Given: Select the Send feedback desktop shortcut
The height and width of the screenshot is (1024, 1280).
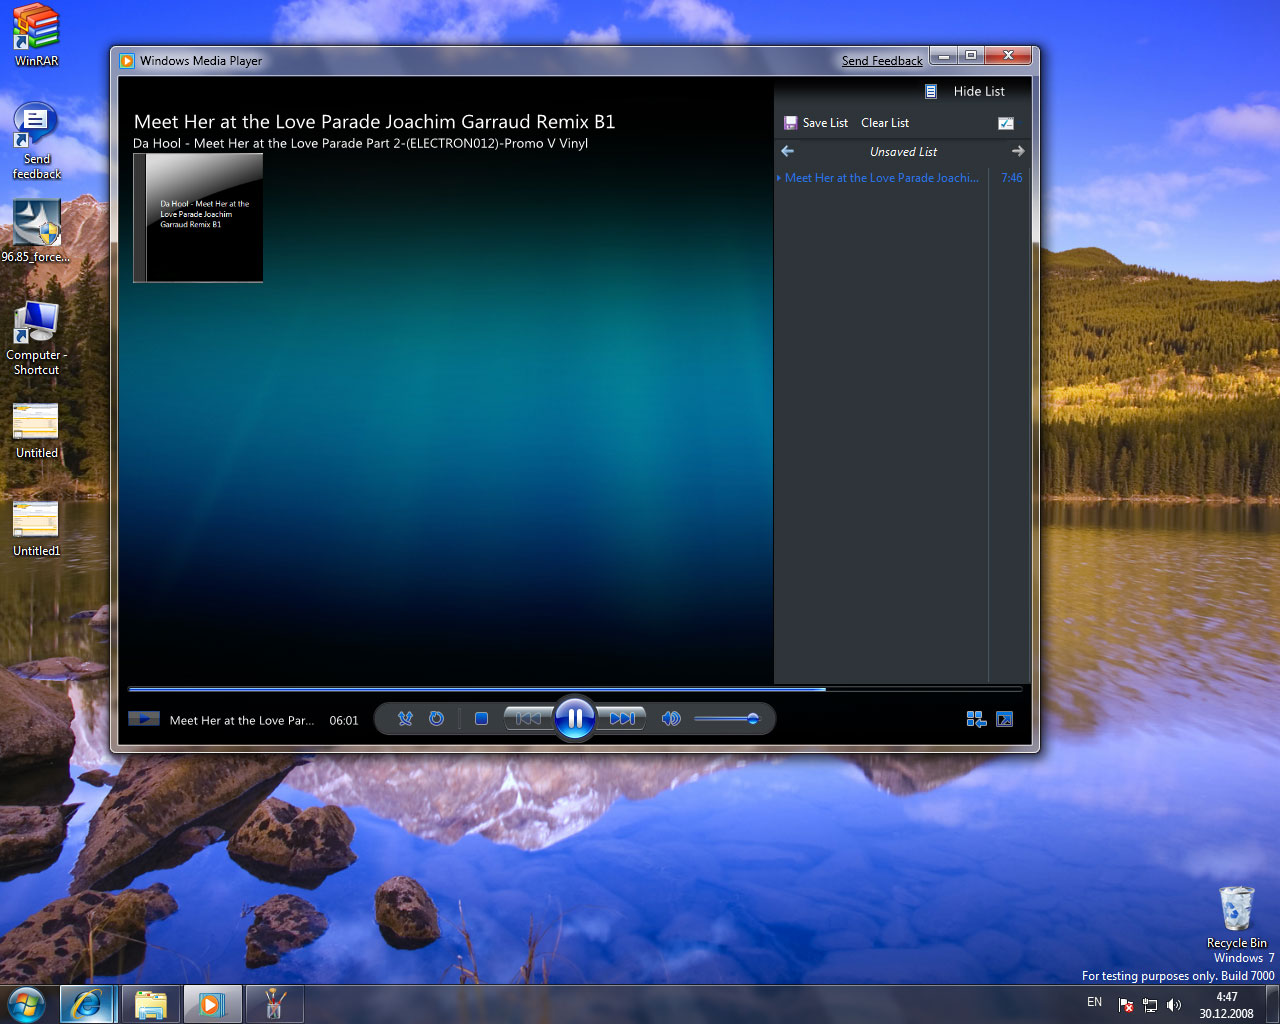Looking at the screenshot, I should click(36, 141).
